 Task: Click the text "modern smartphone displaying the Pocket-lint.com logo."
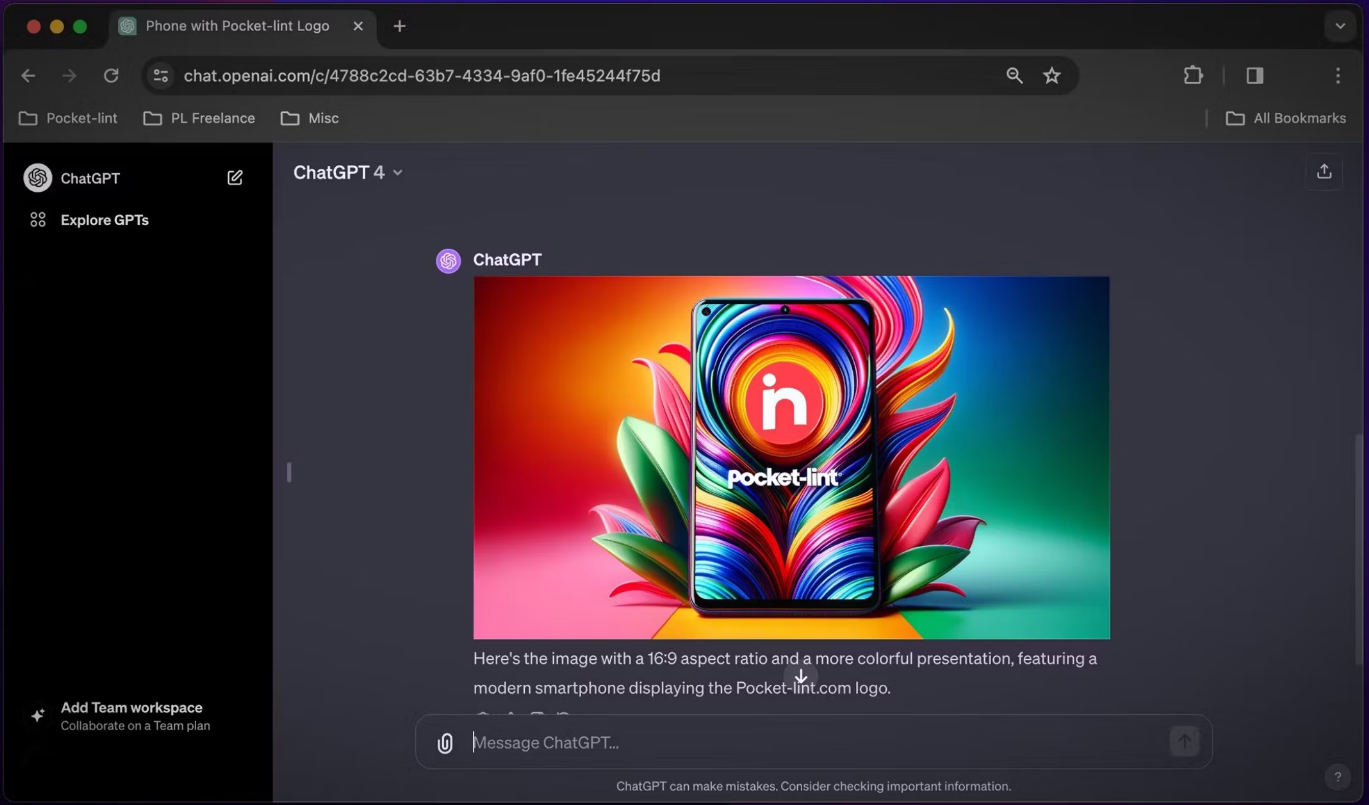[682, 688]
